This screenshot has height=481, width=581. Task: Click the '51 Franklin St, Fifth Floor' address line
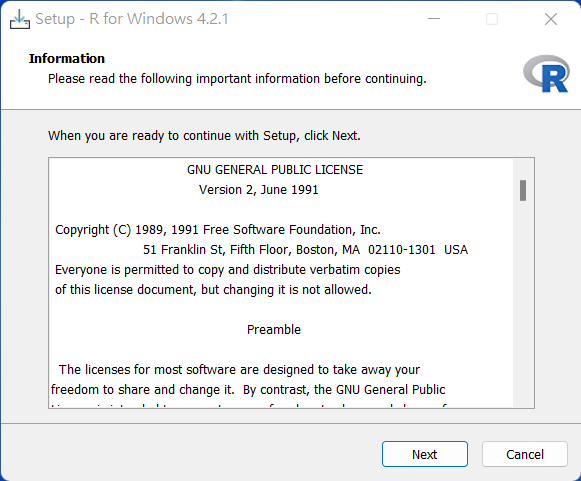tap(306, 250)
